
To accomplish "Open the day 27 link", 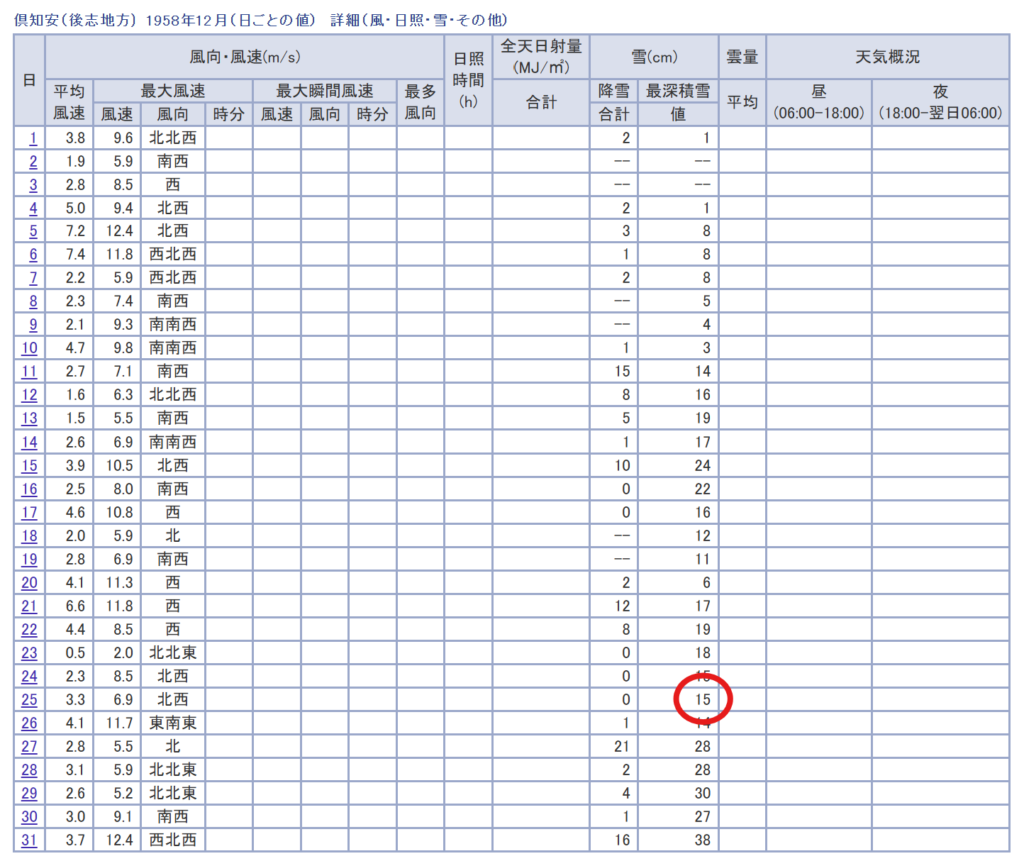I will click(29, 746).
